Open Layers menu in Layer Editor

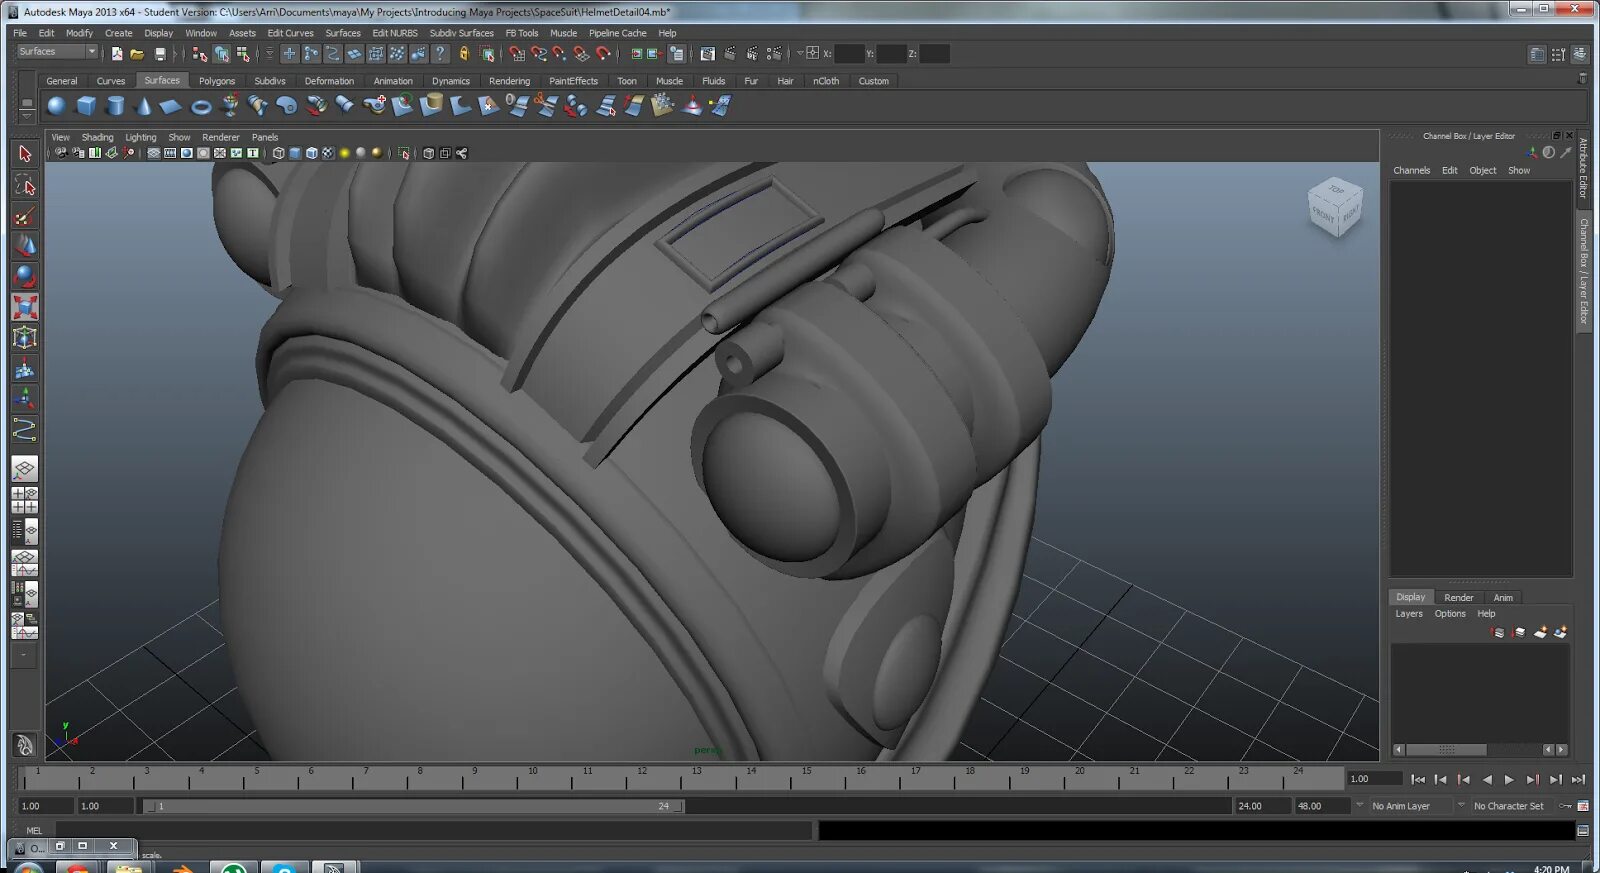[1409, 614]
